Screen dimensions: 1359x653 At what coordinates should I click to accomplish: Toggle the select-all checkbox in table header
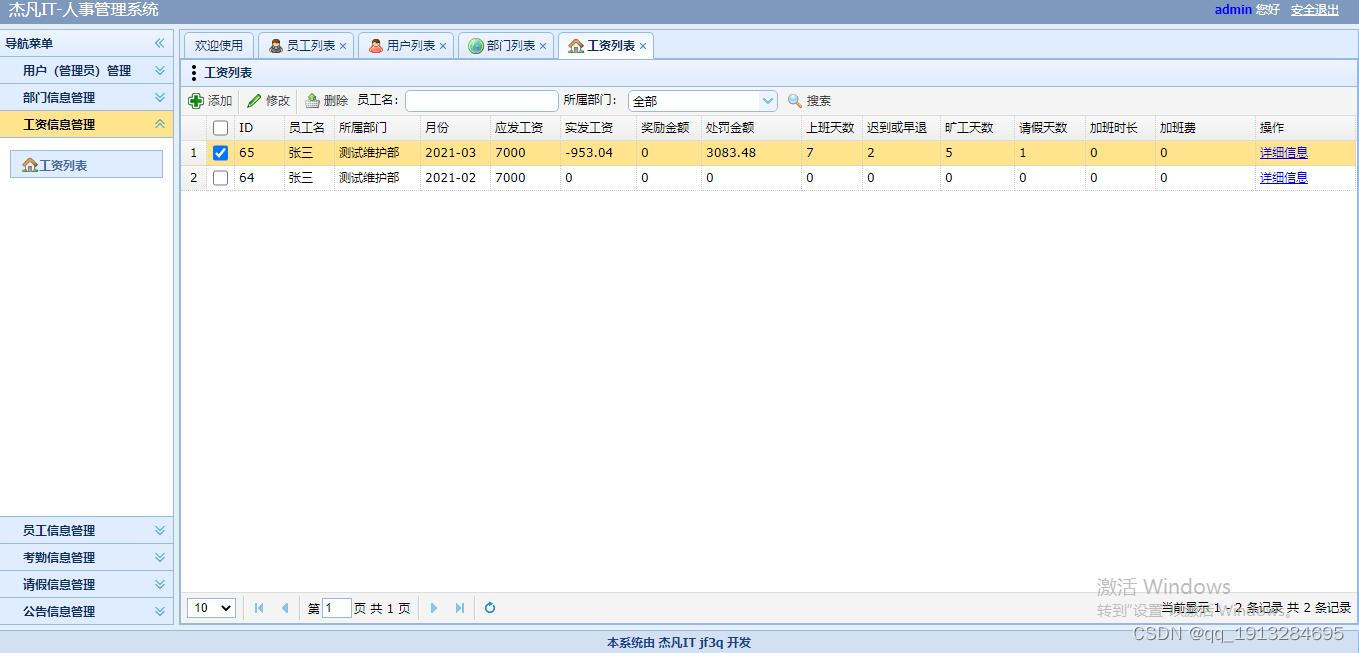click(221, 128)
